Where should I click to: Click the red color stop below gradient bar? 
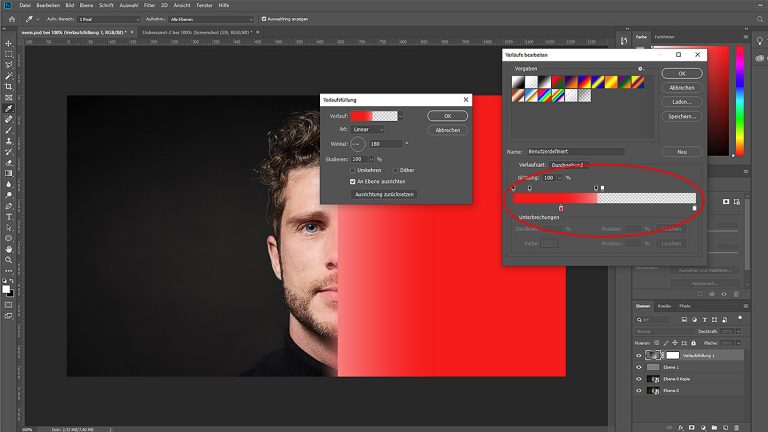[561, 209]
